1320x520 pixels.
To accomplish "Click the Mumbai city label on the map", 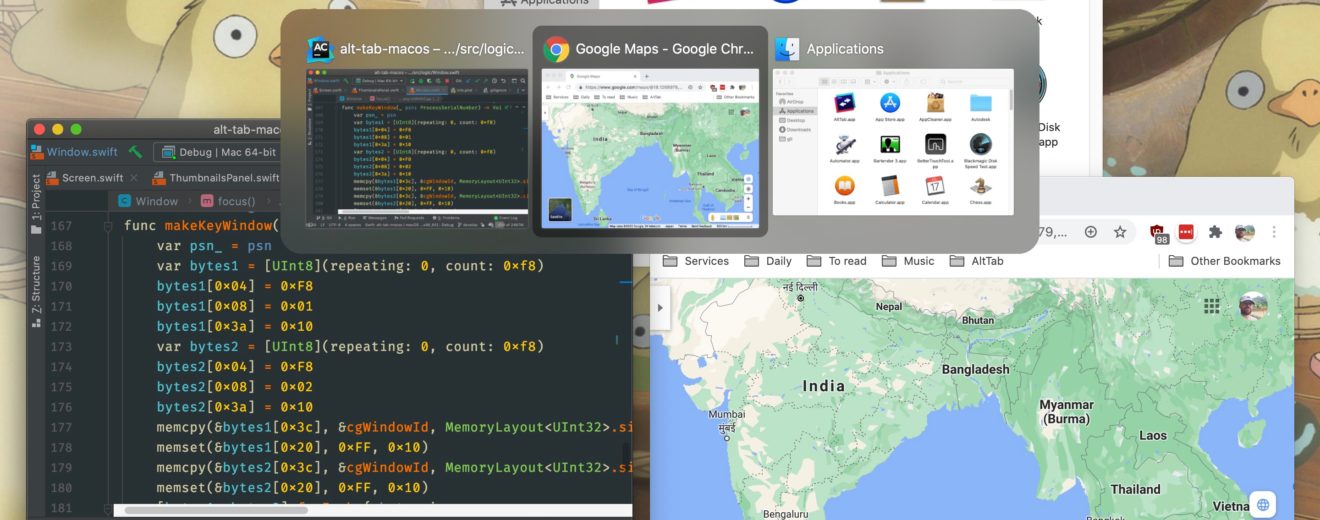I will pyautogui.click(x=726, y=419).
